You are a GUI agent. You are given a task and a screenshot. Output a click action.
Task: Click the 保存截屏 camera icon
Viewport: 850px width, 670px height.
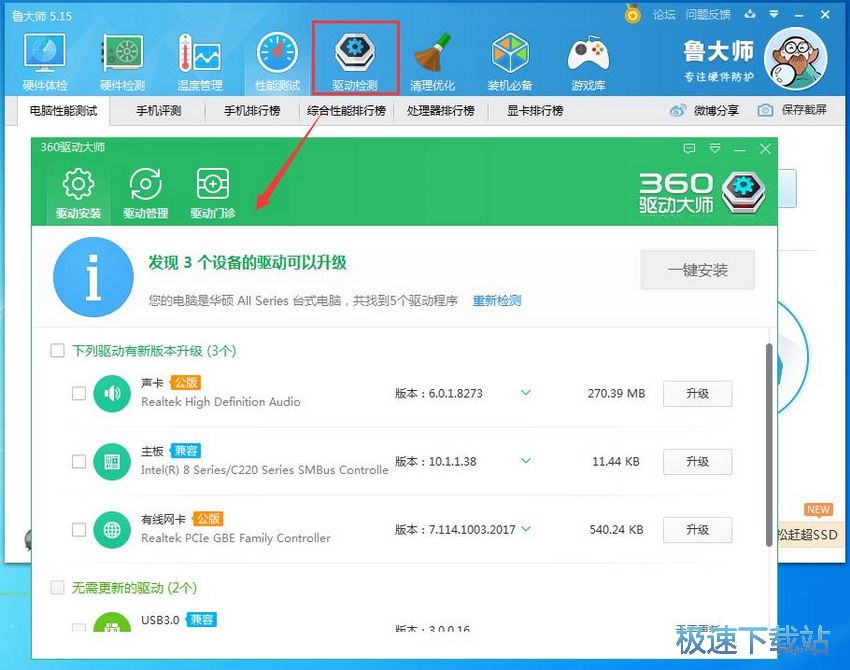[765, 111]
